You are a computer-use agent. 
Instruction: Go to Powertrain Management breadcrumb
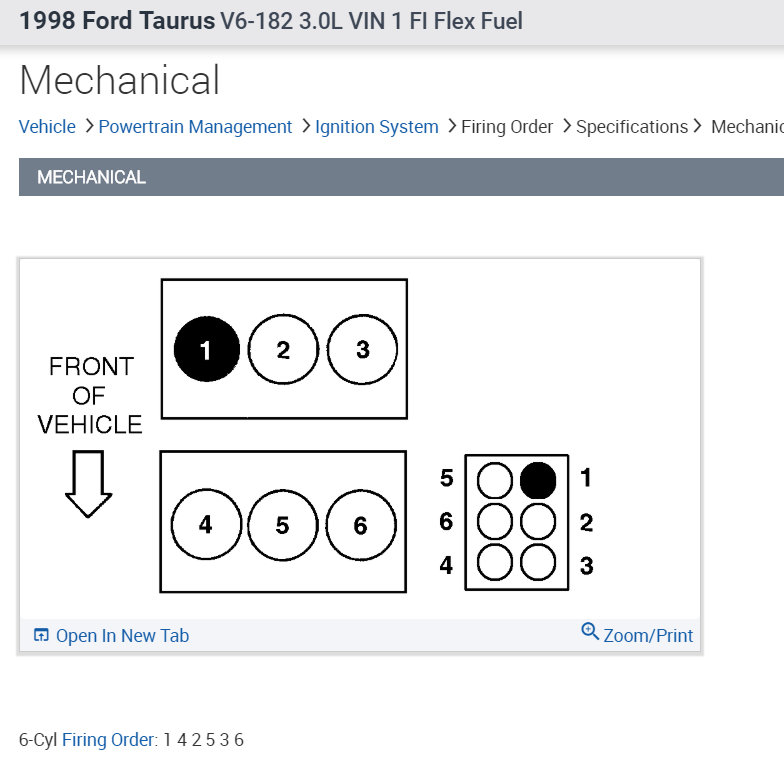point(195,126)
